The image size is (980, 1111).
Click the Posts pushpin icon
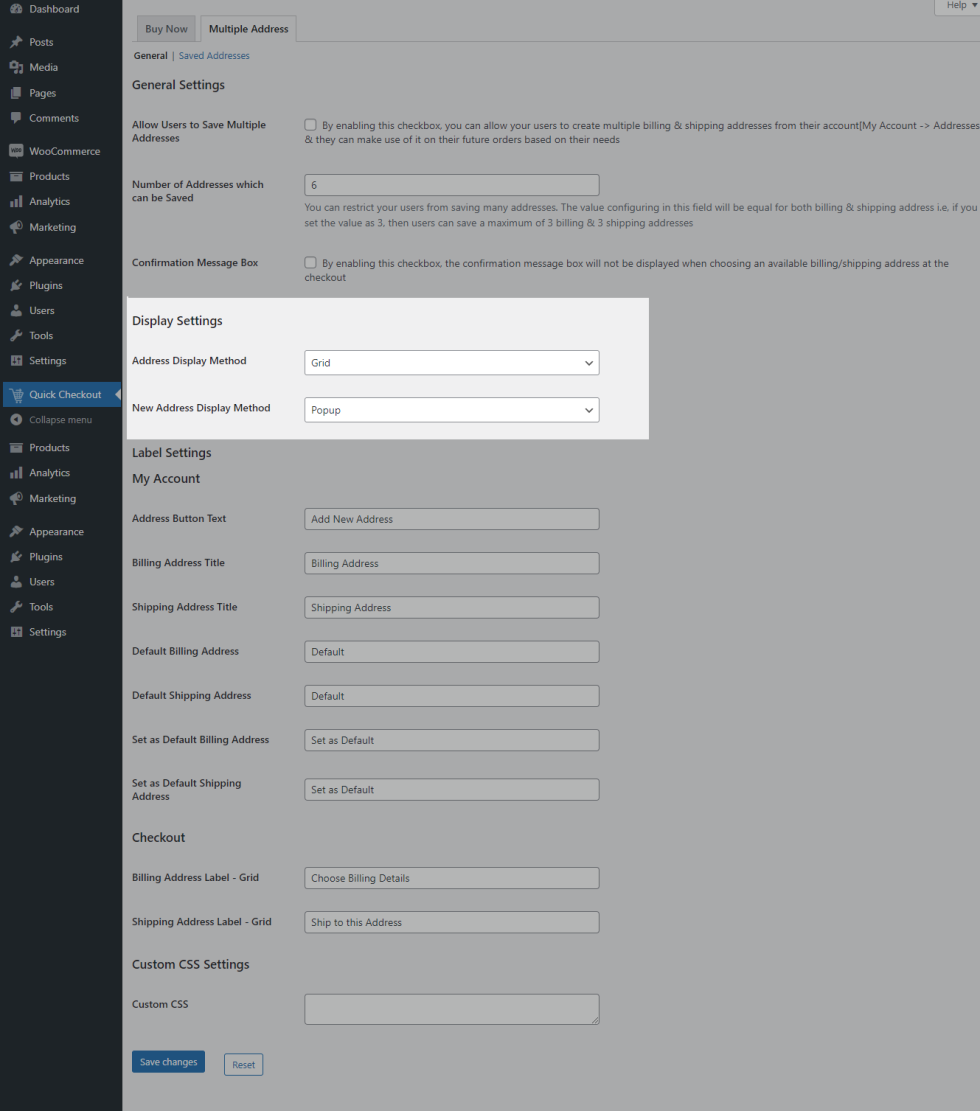[x=16, y=42]
